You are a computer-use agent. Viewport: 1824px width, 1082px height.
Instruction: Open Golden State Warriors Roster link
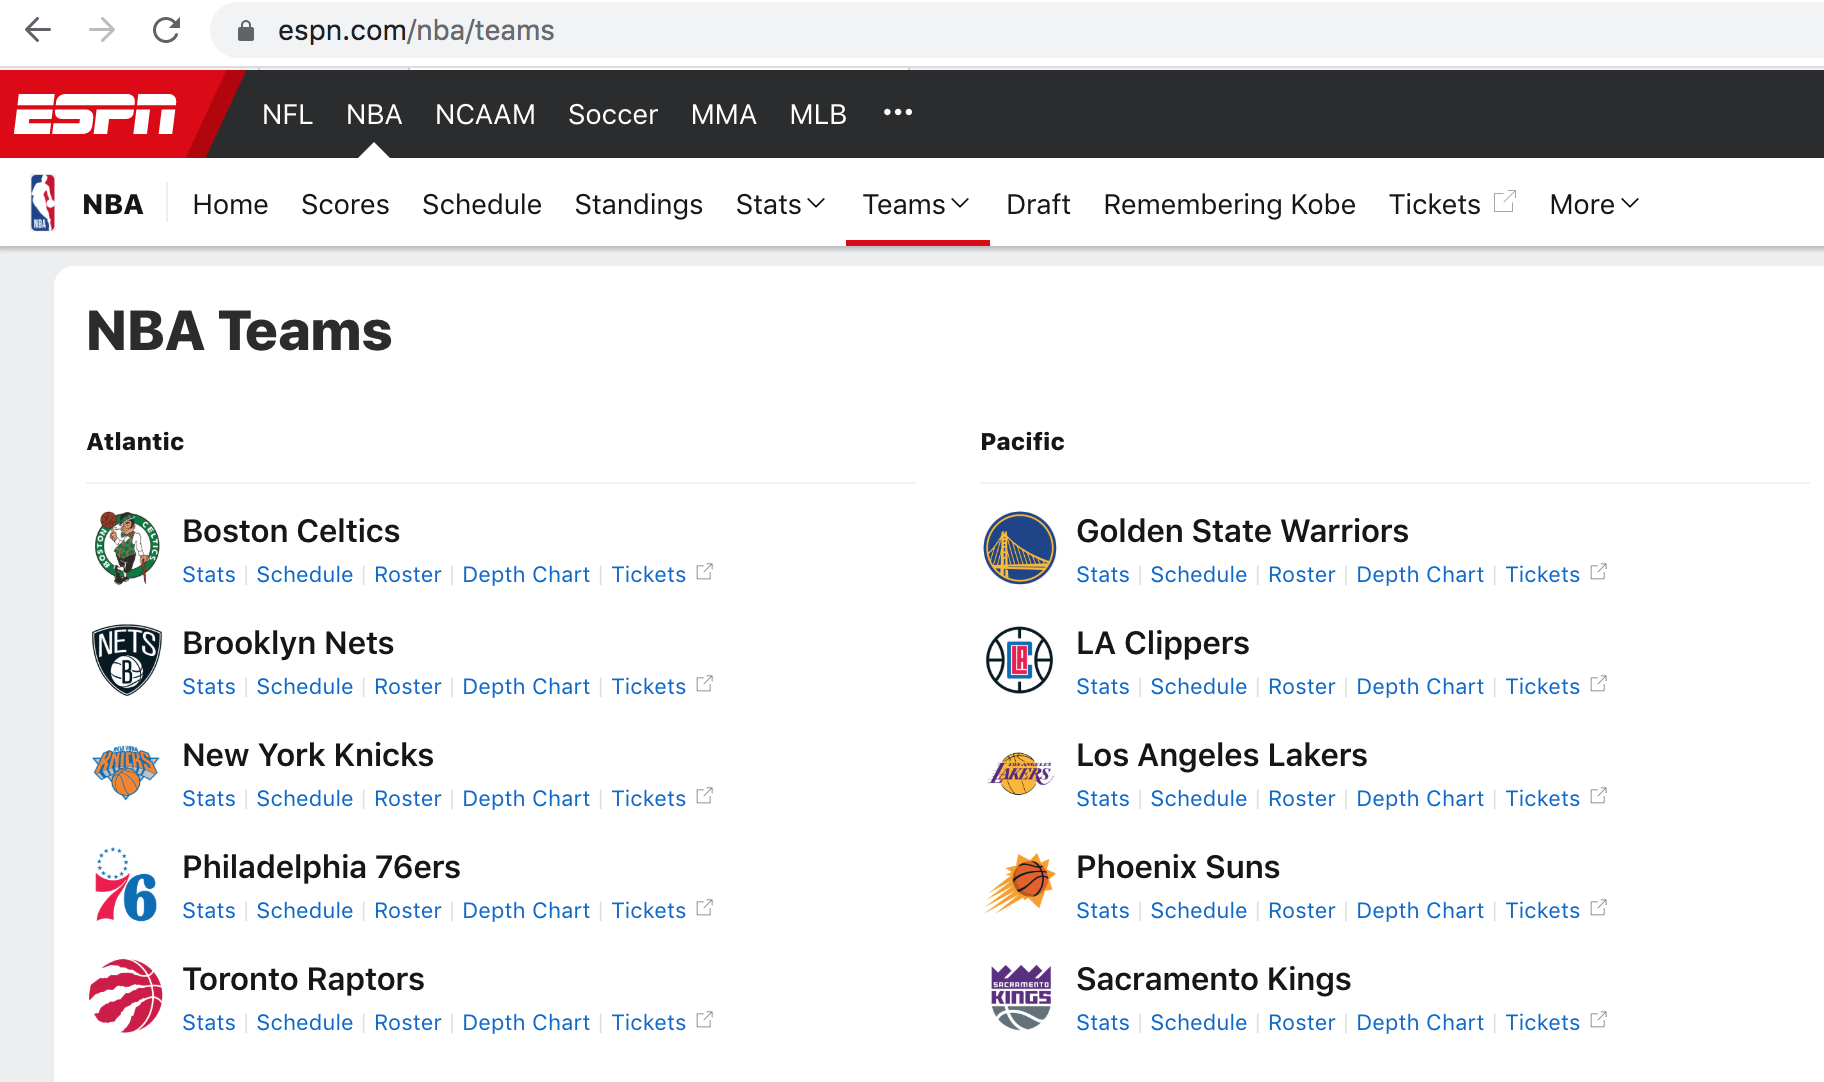coord(1302,575)
